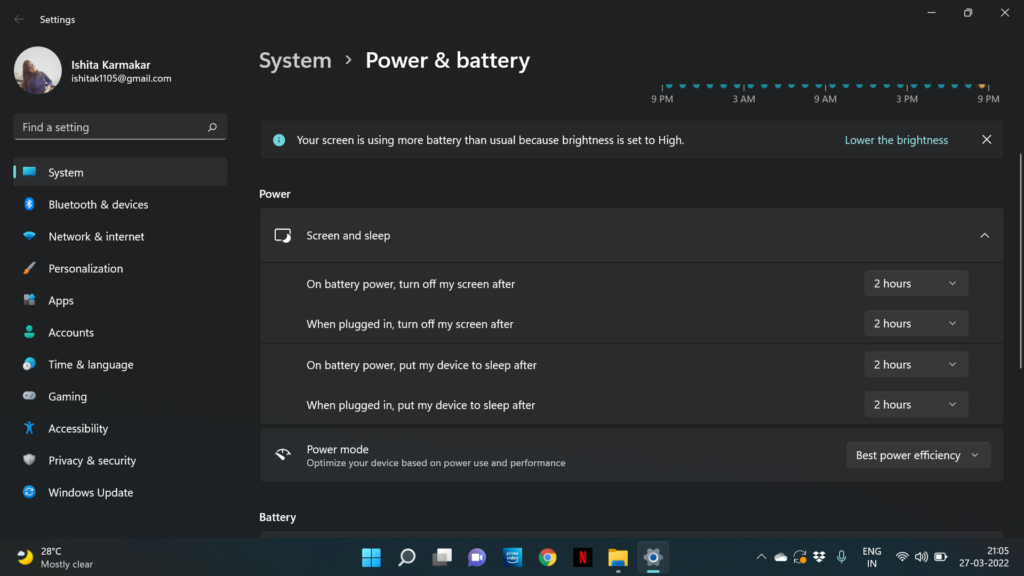
Task: Select System in the sidebar
Action: 120,172
